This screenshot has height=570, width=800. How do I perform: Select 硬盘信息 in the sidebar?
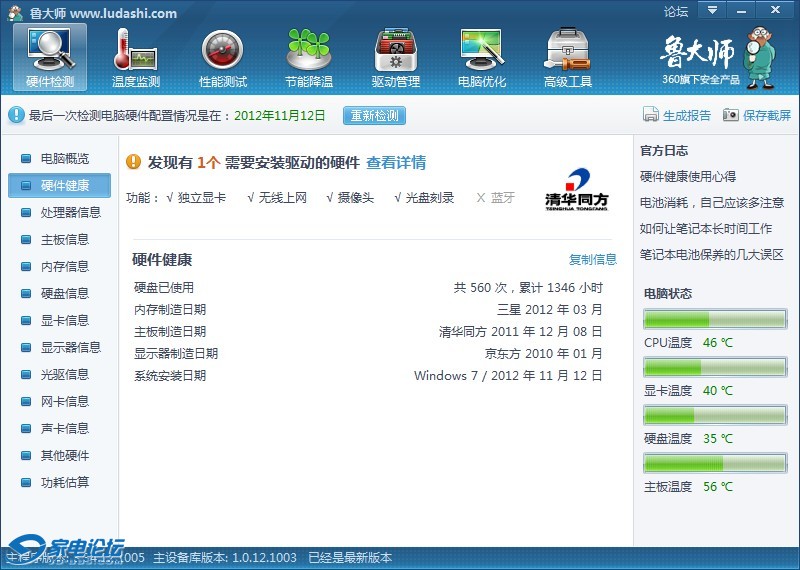[64, 293]
